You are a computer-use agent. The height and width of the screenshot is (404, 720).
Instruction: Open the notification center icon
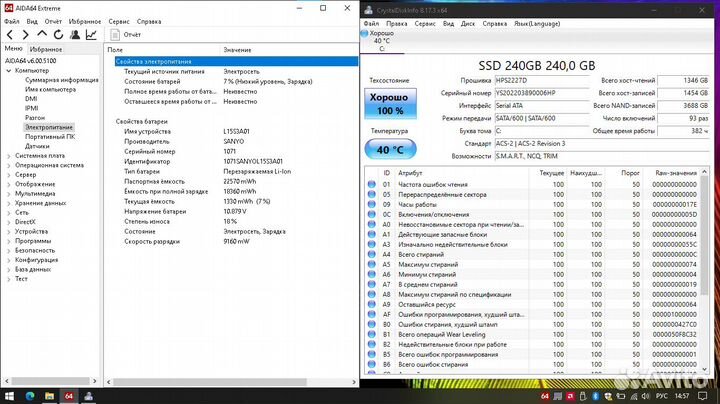702,396
